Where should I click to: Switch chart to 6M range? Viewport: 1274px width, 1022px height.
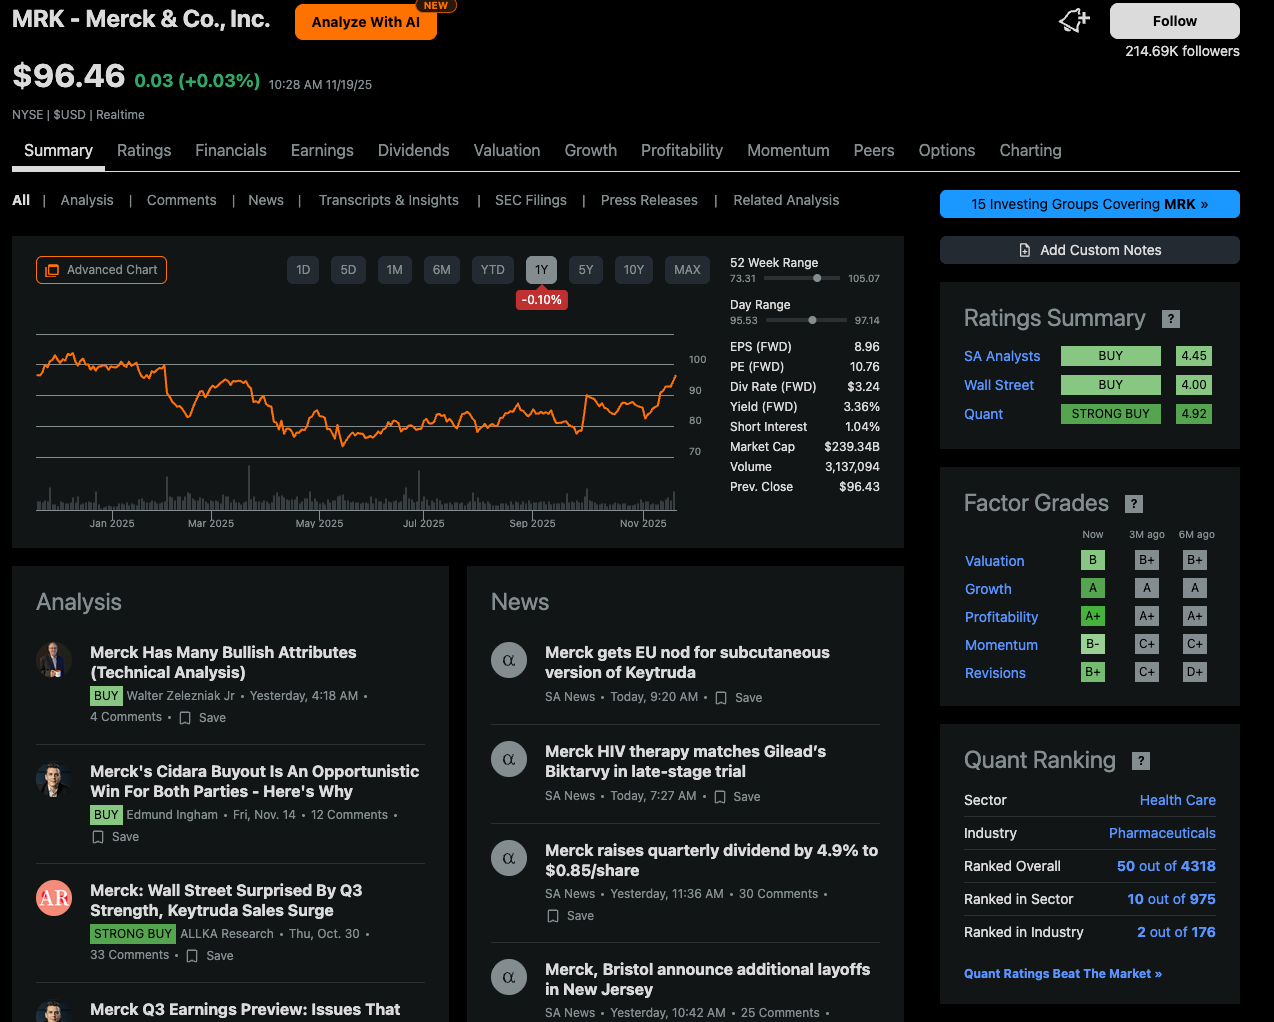pyautogui.click(x=442, y=270)
